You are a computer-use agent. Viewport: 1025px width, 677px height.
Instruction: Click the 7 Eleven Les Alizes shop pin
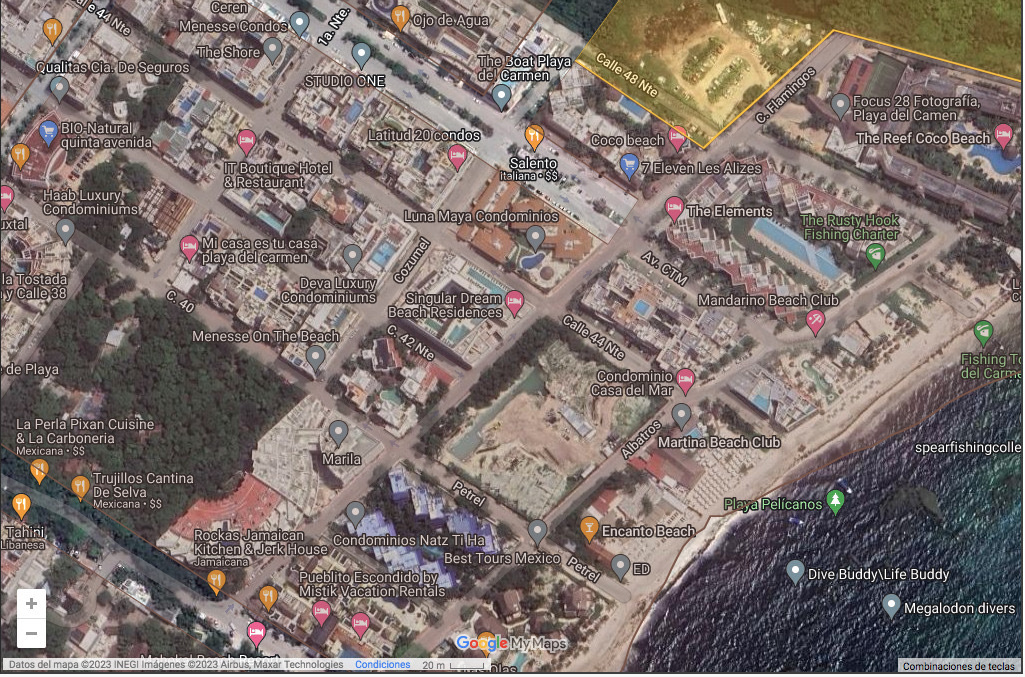coord(629,165)
